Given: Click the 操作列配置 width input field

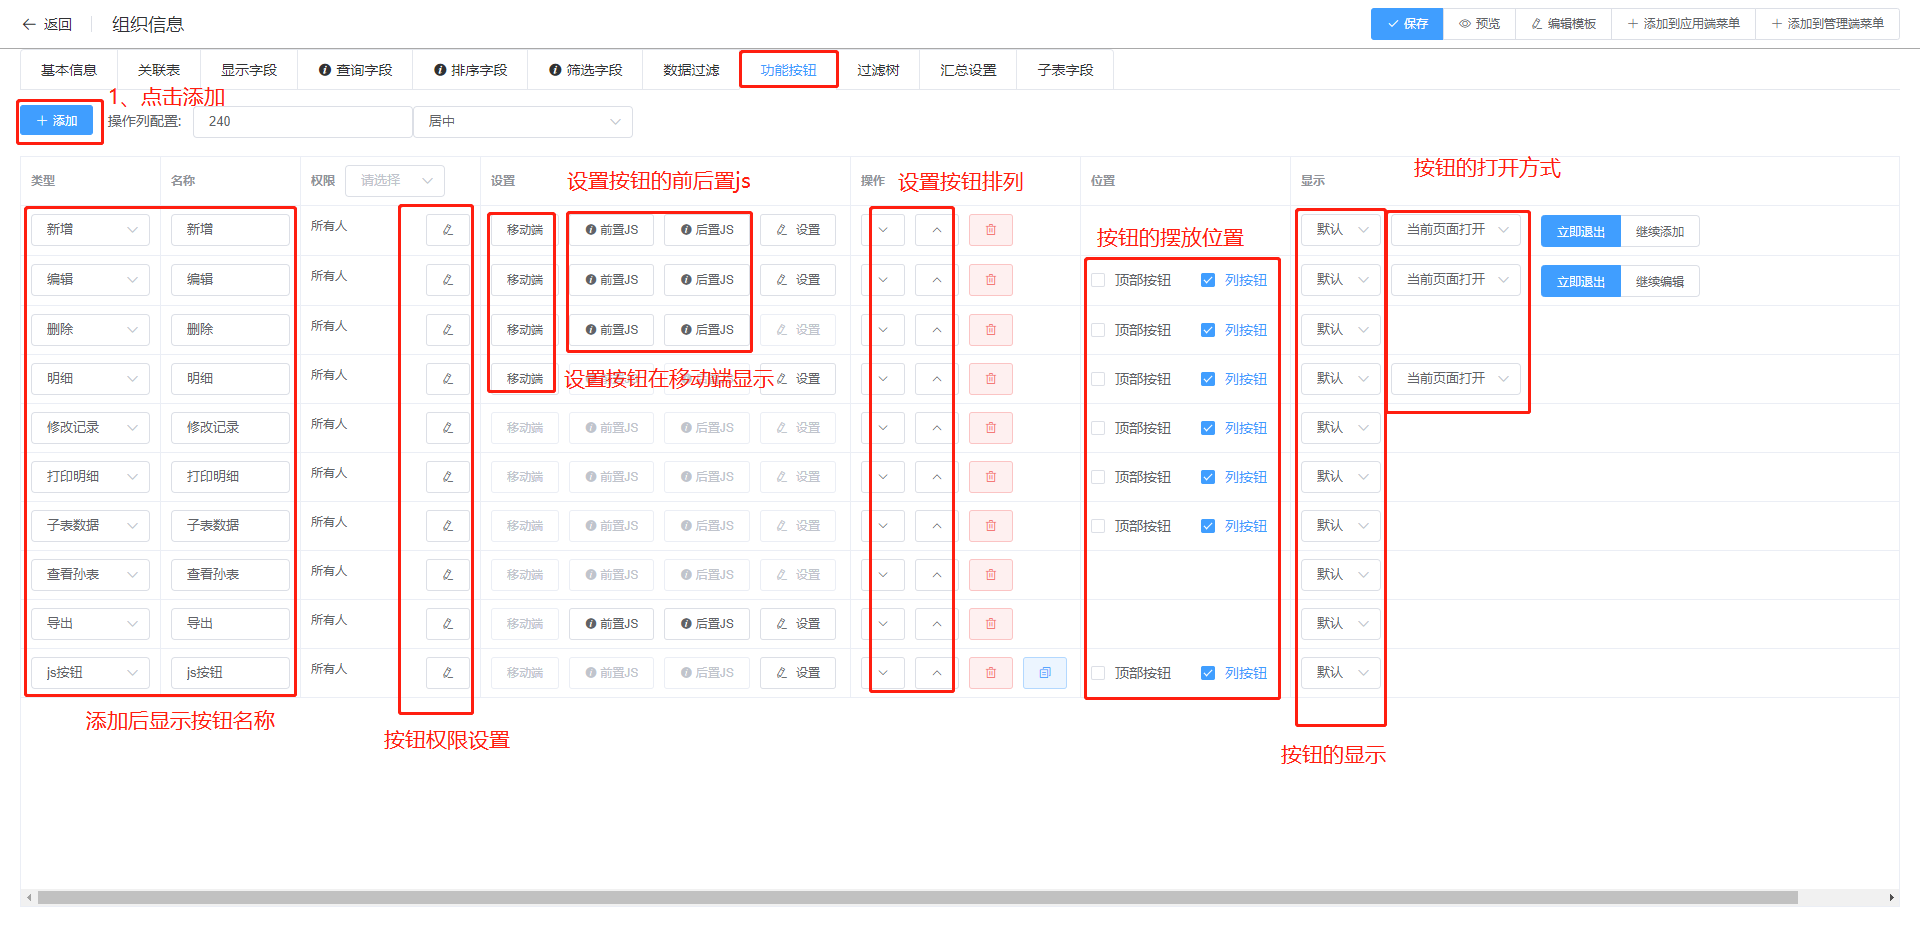Looking at the screenshot, I should (x=302, y=121).
